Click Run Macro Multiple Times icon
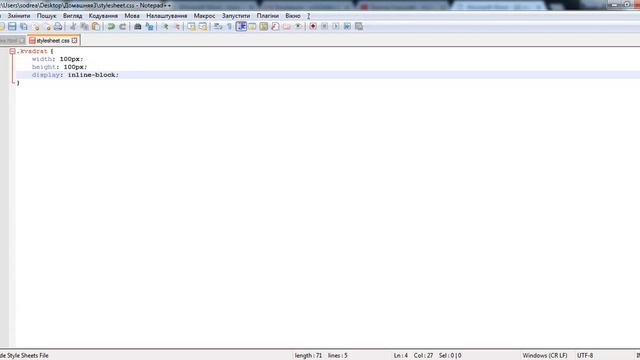 (347, 27)
